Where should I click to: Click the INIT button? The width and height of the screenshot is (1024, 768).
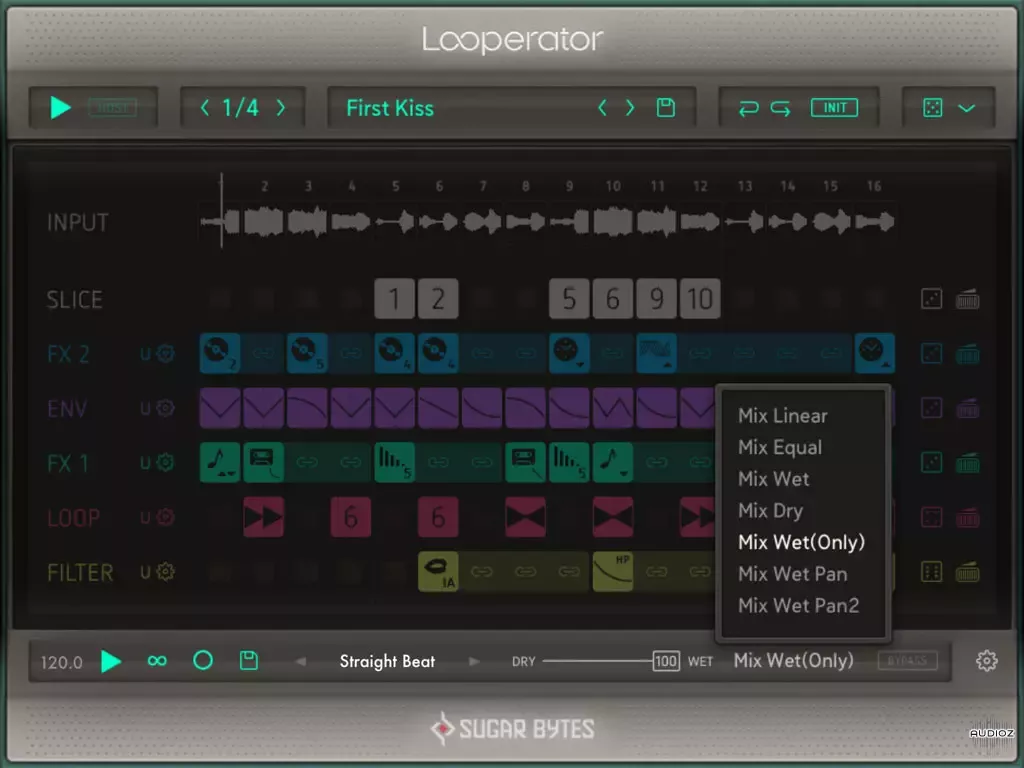pyautogui.click(x=834, y=108)
